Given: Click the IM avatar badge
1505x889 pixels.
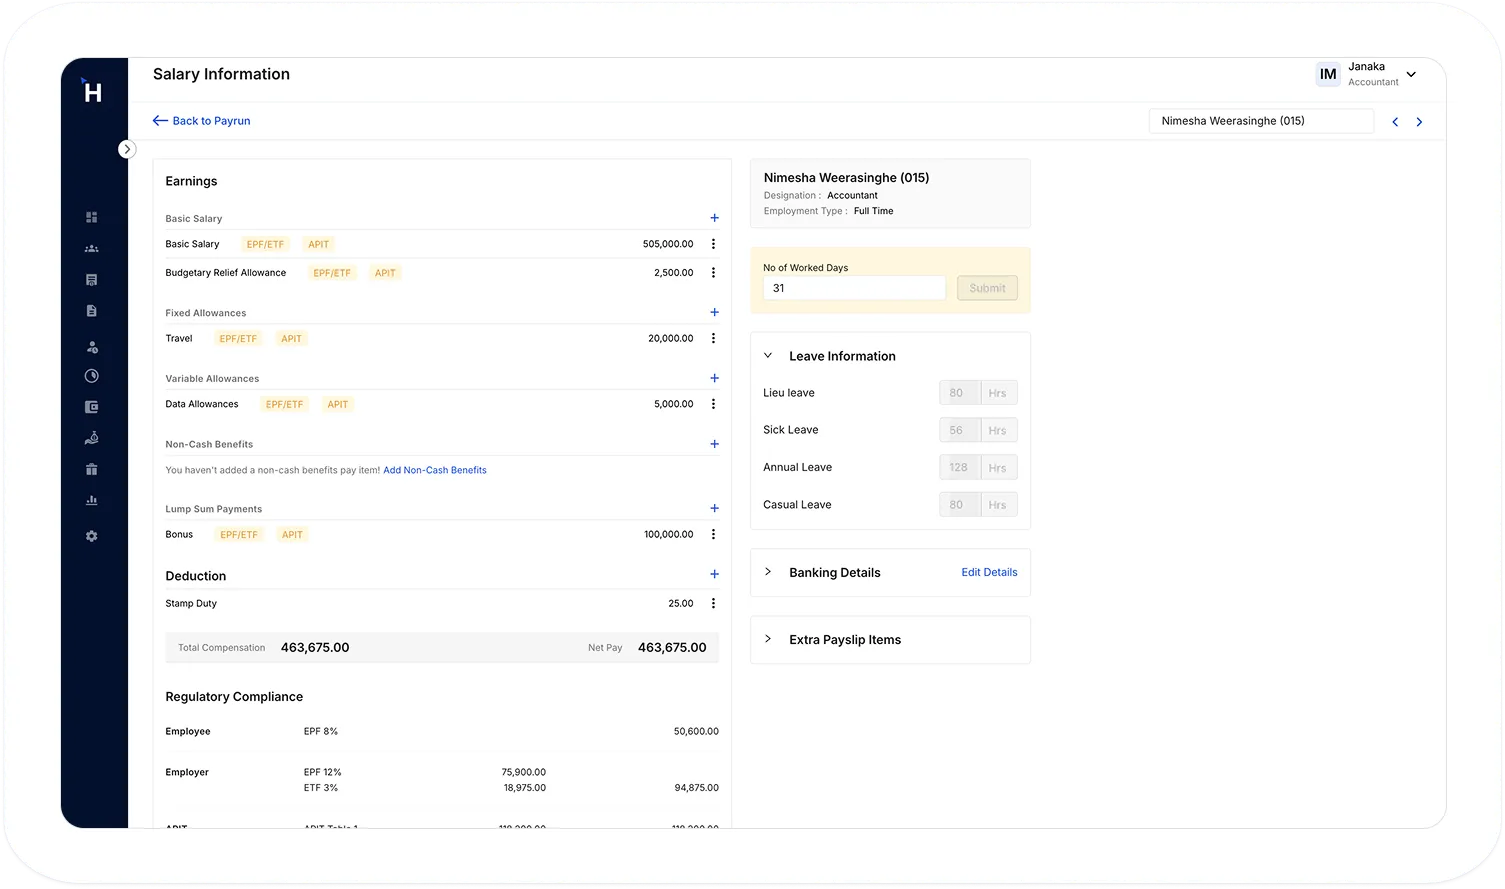Looking at the screenshot, I should 1328,74.
